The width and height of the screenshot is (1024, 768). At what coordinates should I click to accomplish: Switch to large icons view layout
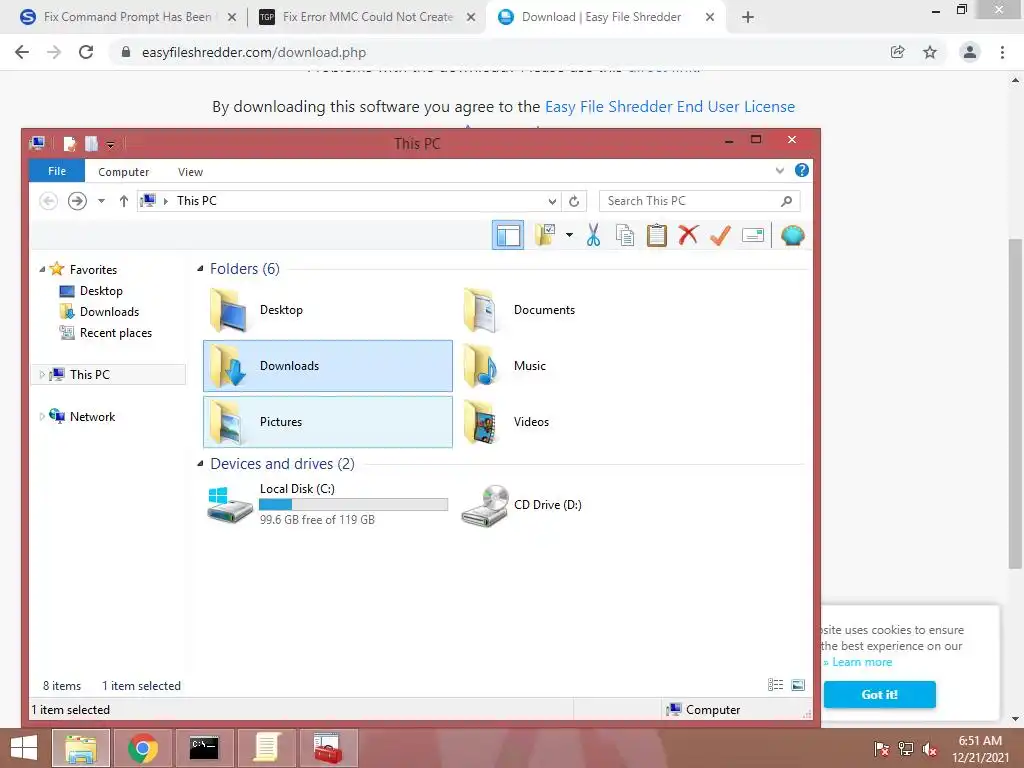tap(798, 684)
